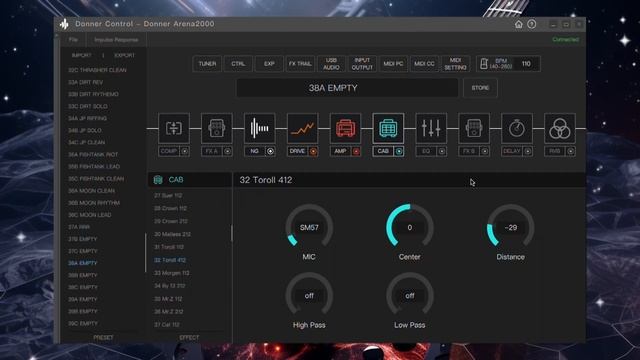Click IMPORT in preset panel
640x360 pixels.
82,55
